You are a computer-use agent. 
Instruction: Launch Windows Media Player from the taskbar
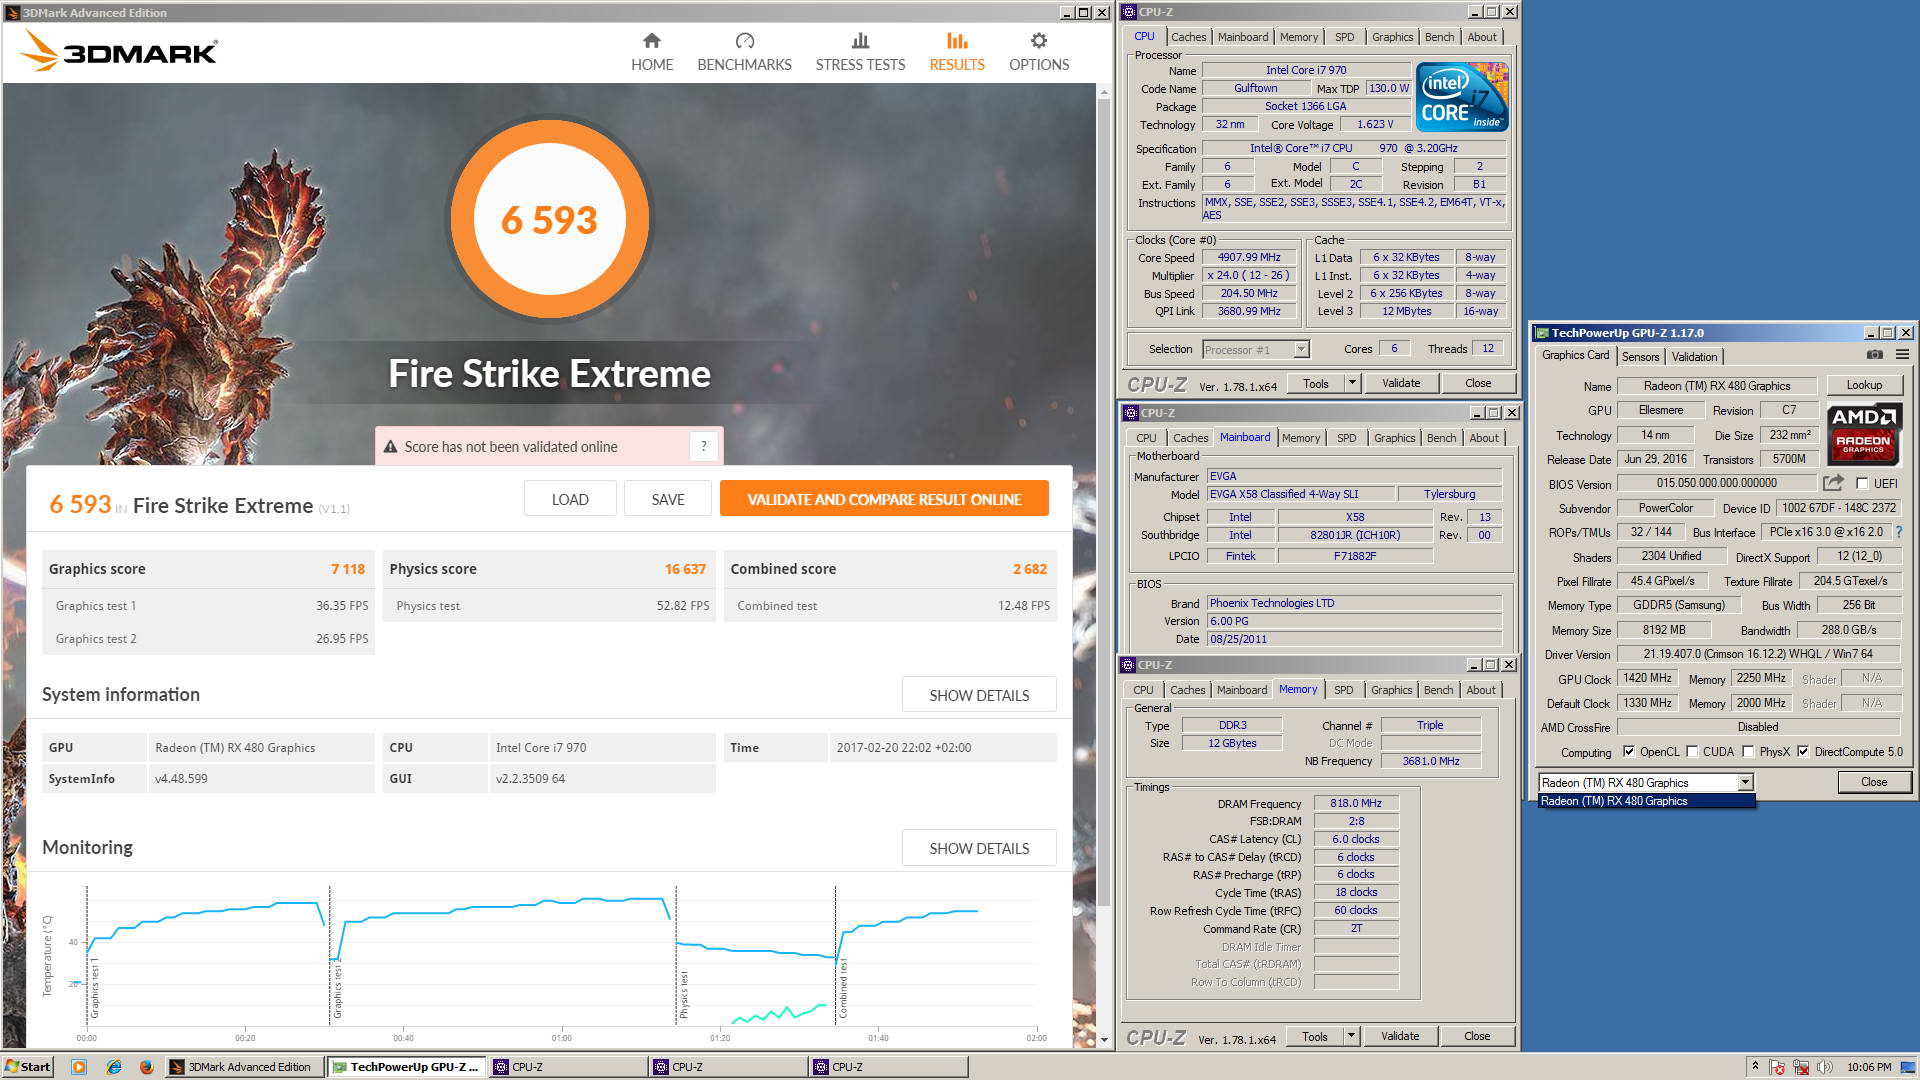pyautogui.click(x=79, y=1067)
